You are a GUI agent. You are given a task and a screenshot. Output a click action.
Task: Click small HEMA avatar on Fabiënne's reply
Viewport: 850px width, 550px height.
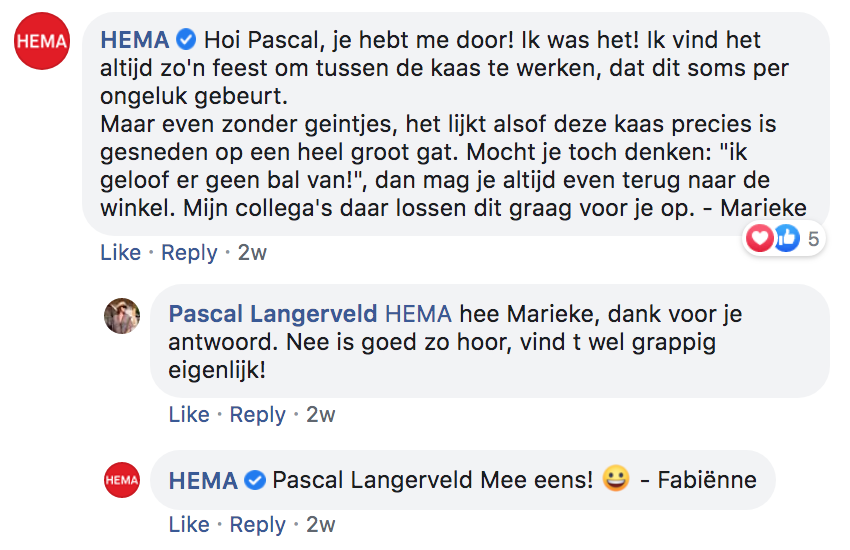[122, 480]
